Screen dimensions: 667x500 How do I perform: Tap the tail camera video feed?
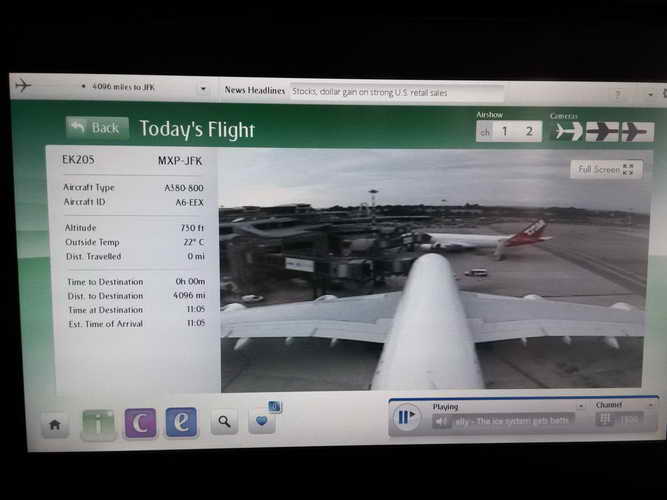(x=432, y=270)
